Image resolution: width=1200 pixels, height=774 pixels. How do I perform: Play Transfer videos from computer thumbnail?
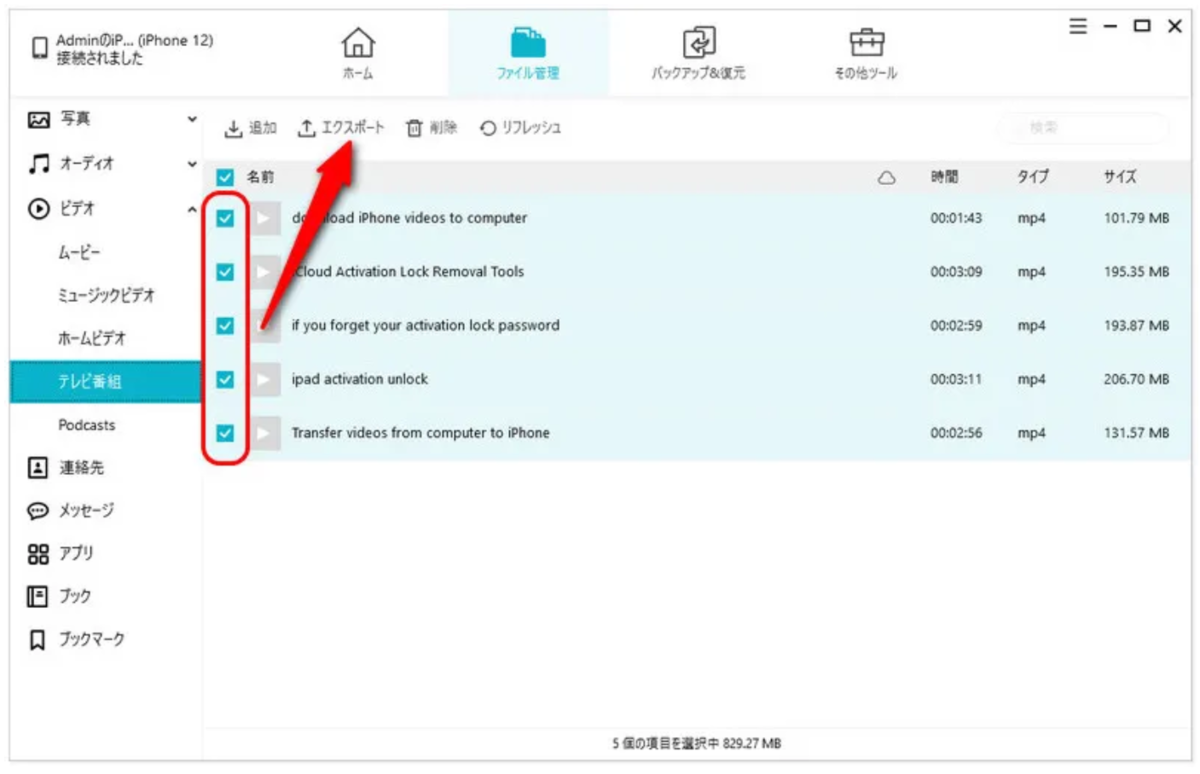click(x=265, y=433)
